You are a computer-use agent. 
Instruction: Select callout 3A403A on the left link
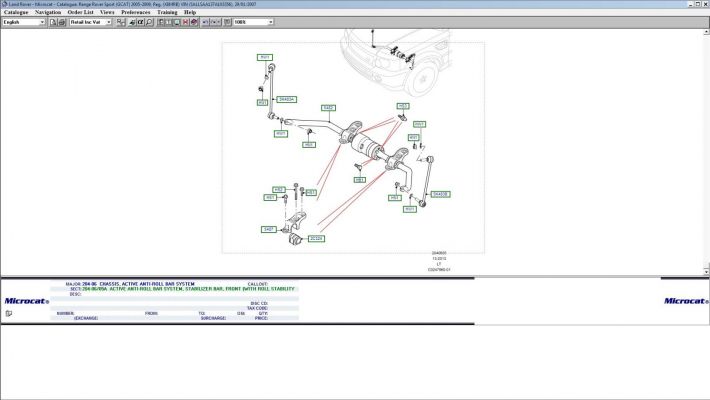(287, 99)
